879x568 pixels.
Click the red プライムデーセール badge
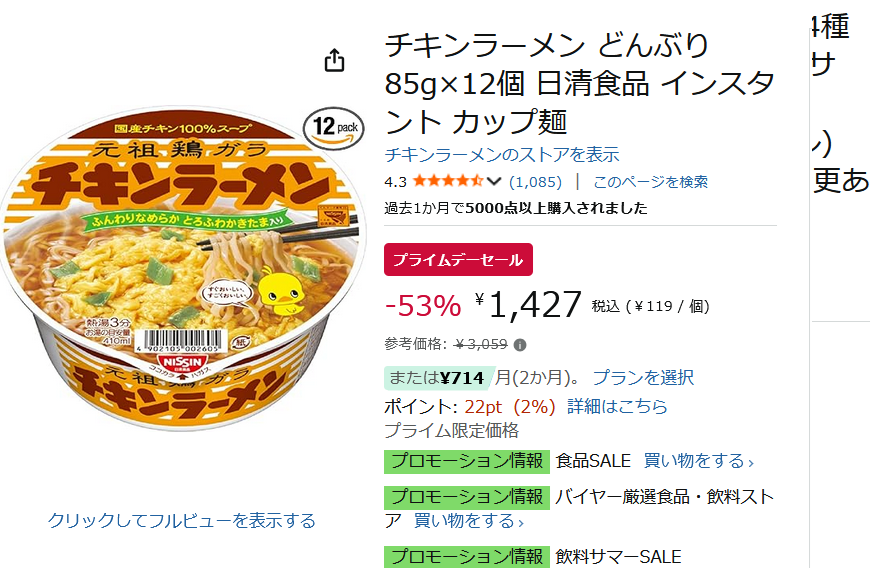pos(458,259)
